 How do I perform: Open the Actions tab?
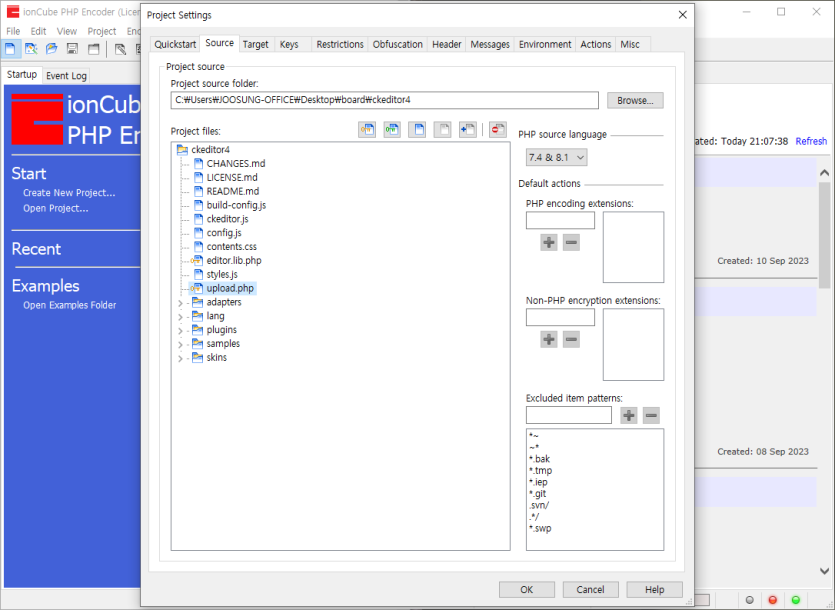coord(596,44)
